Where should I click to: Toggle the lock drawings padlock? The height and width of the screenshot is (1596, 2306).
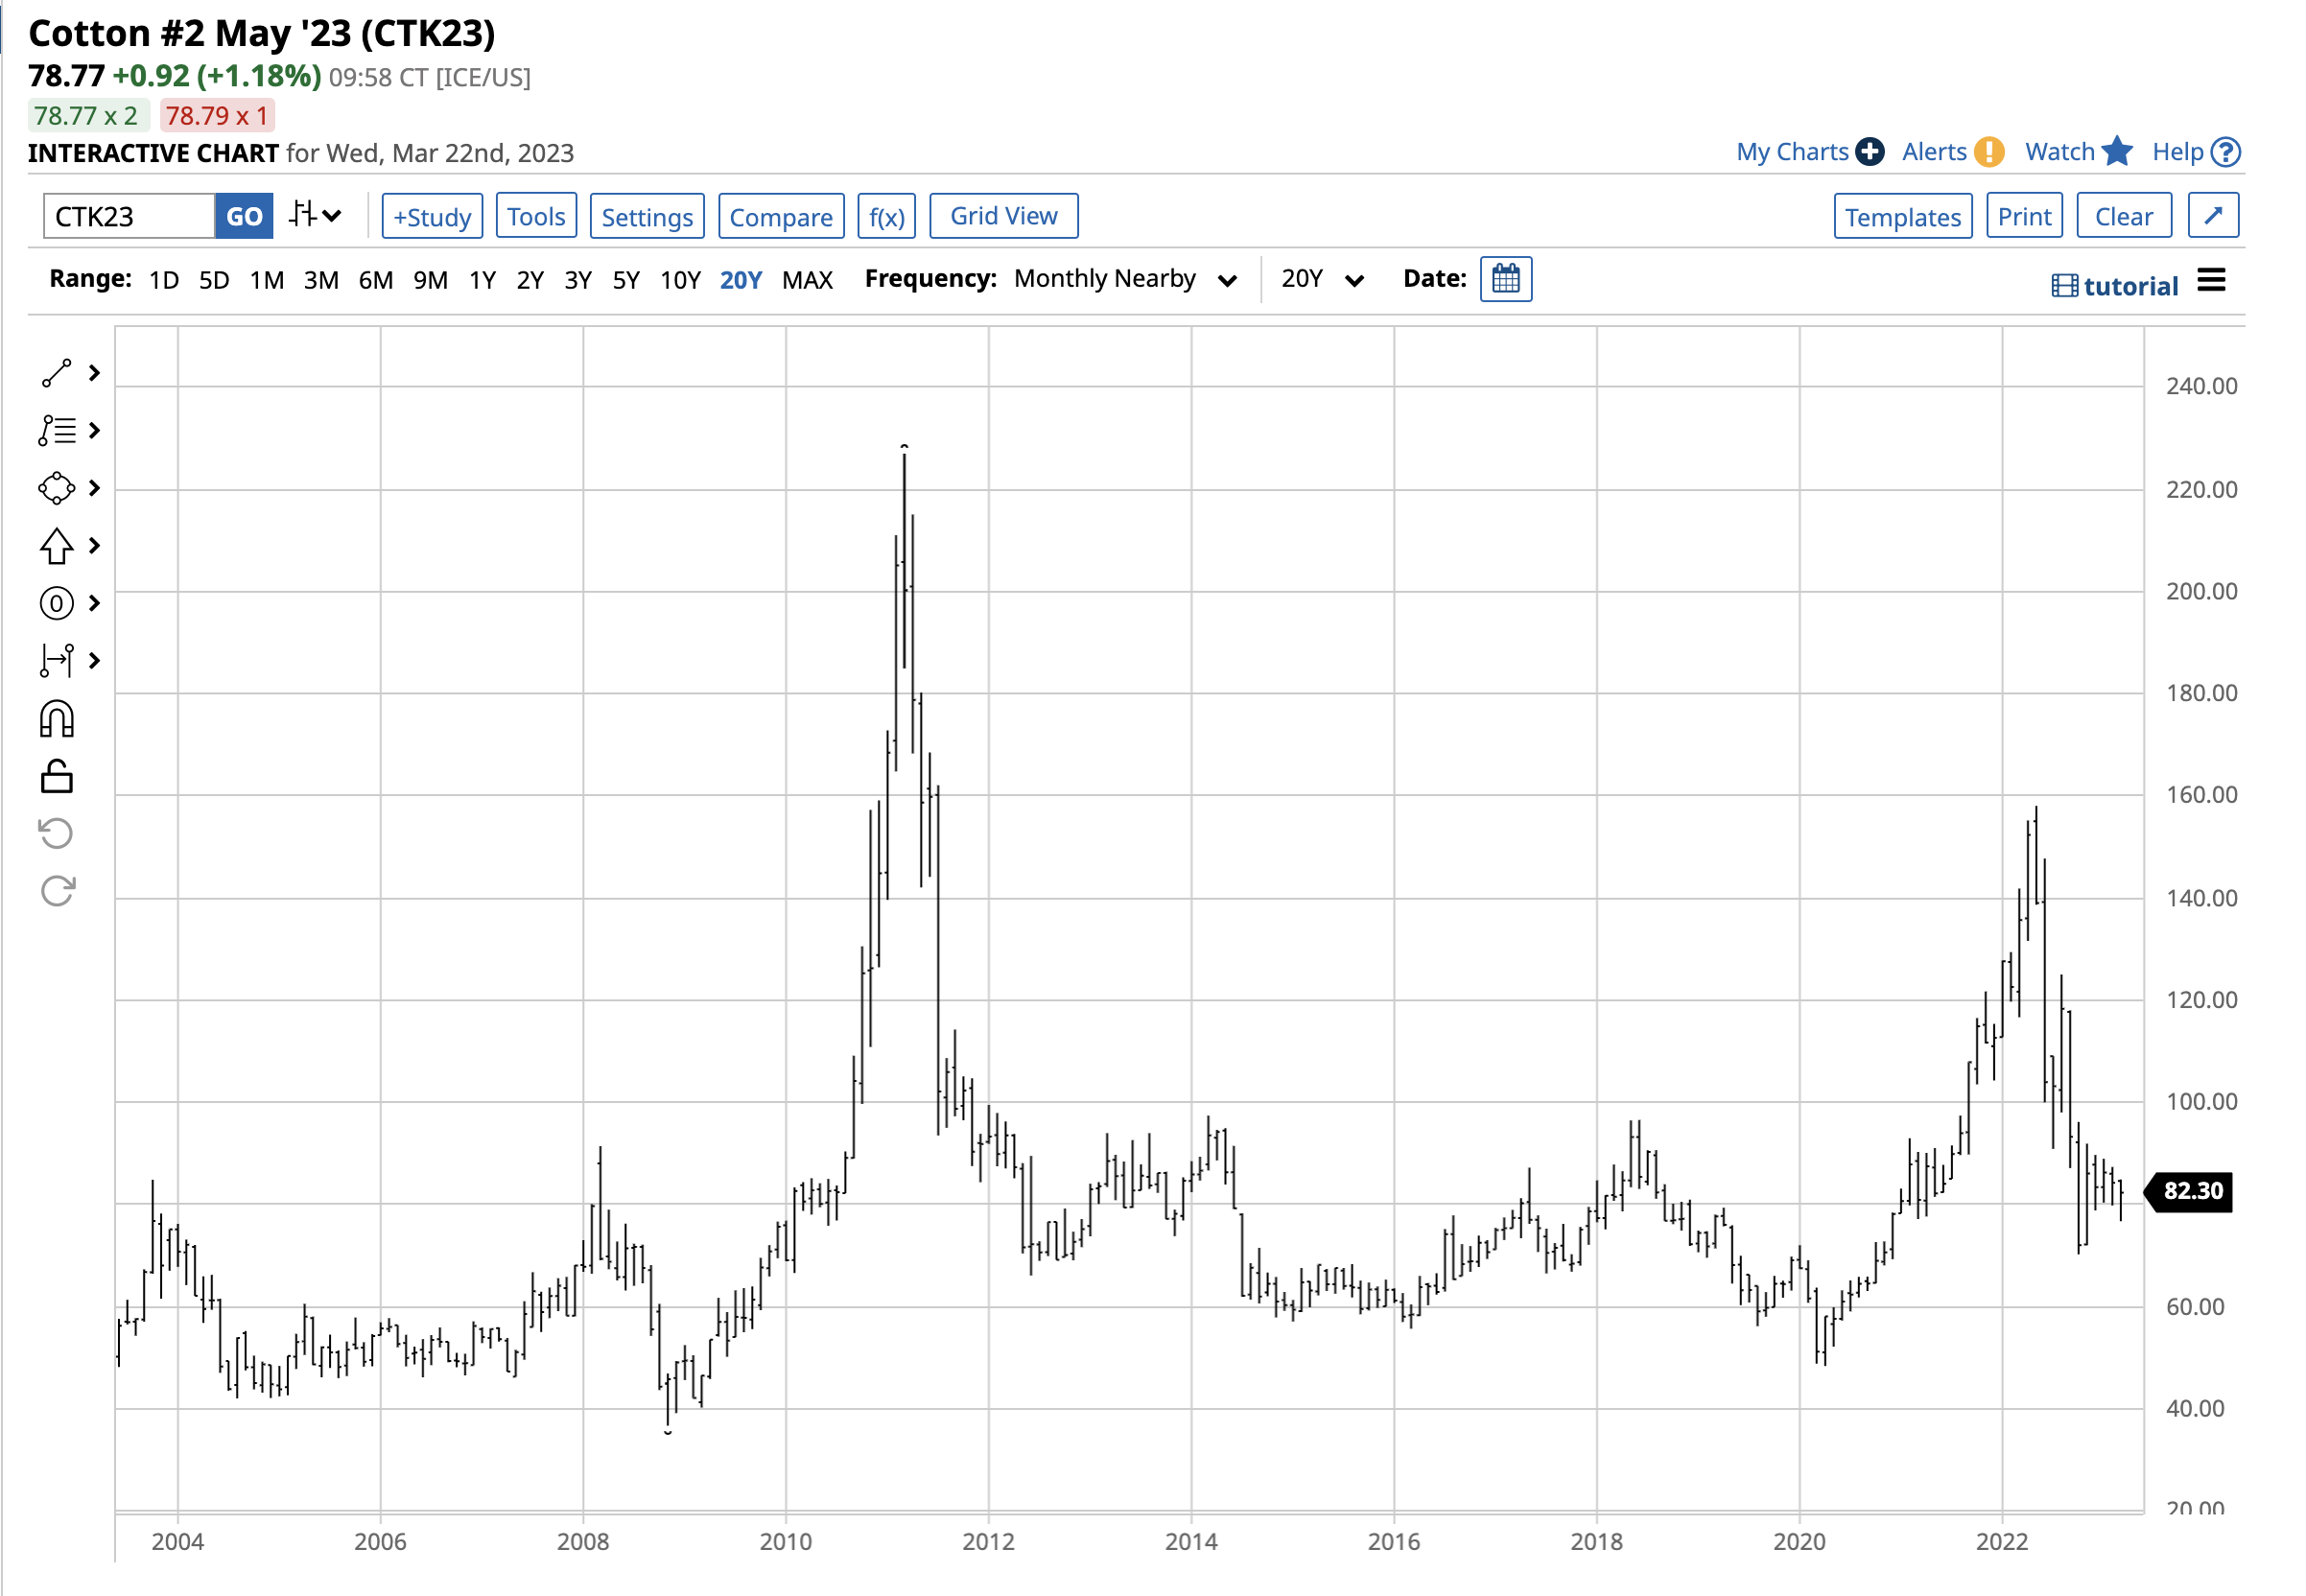57,776
